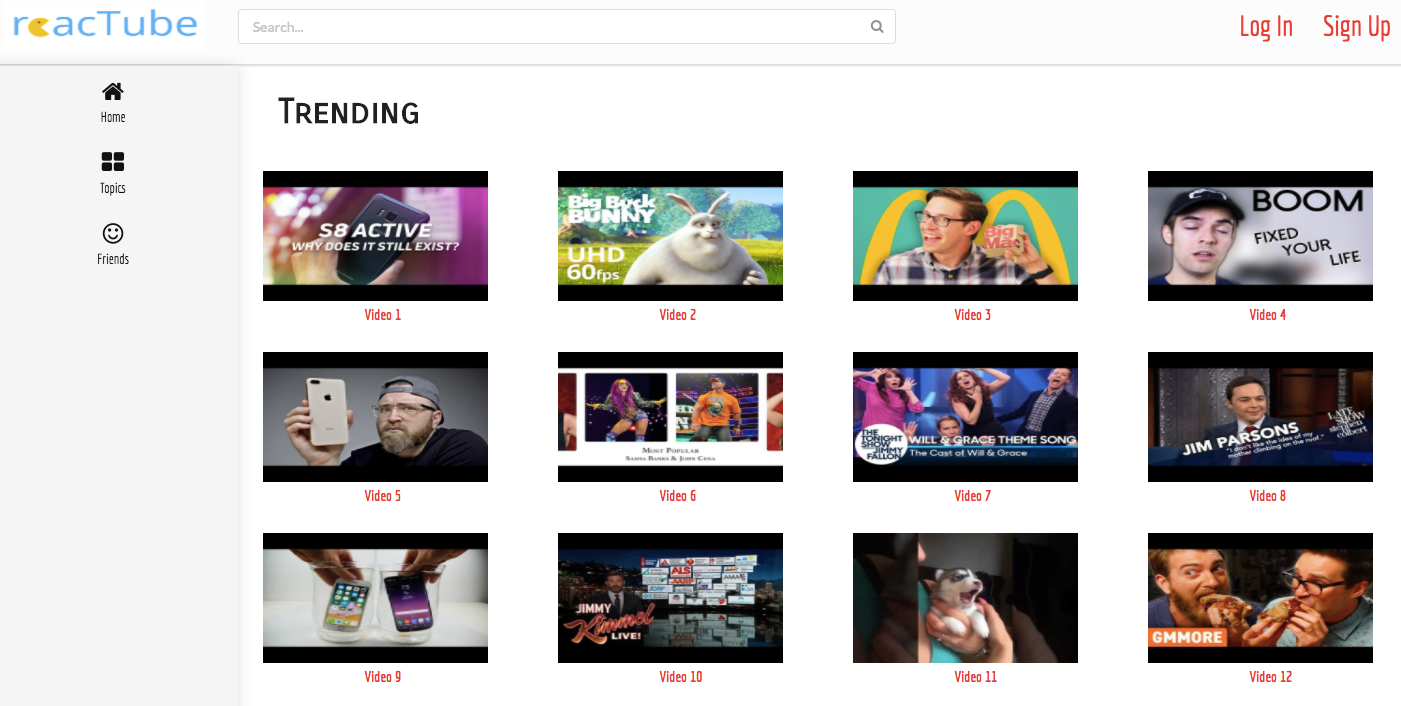Click the Video 9 title link
This screenshot has height=706, width=1401.
point(383,677)
